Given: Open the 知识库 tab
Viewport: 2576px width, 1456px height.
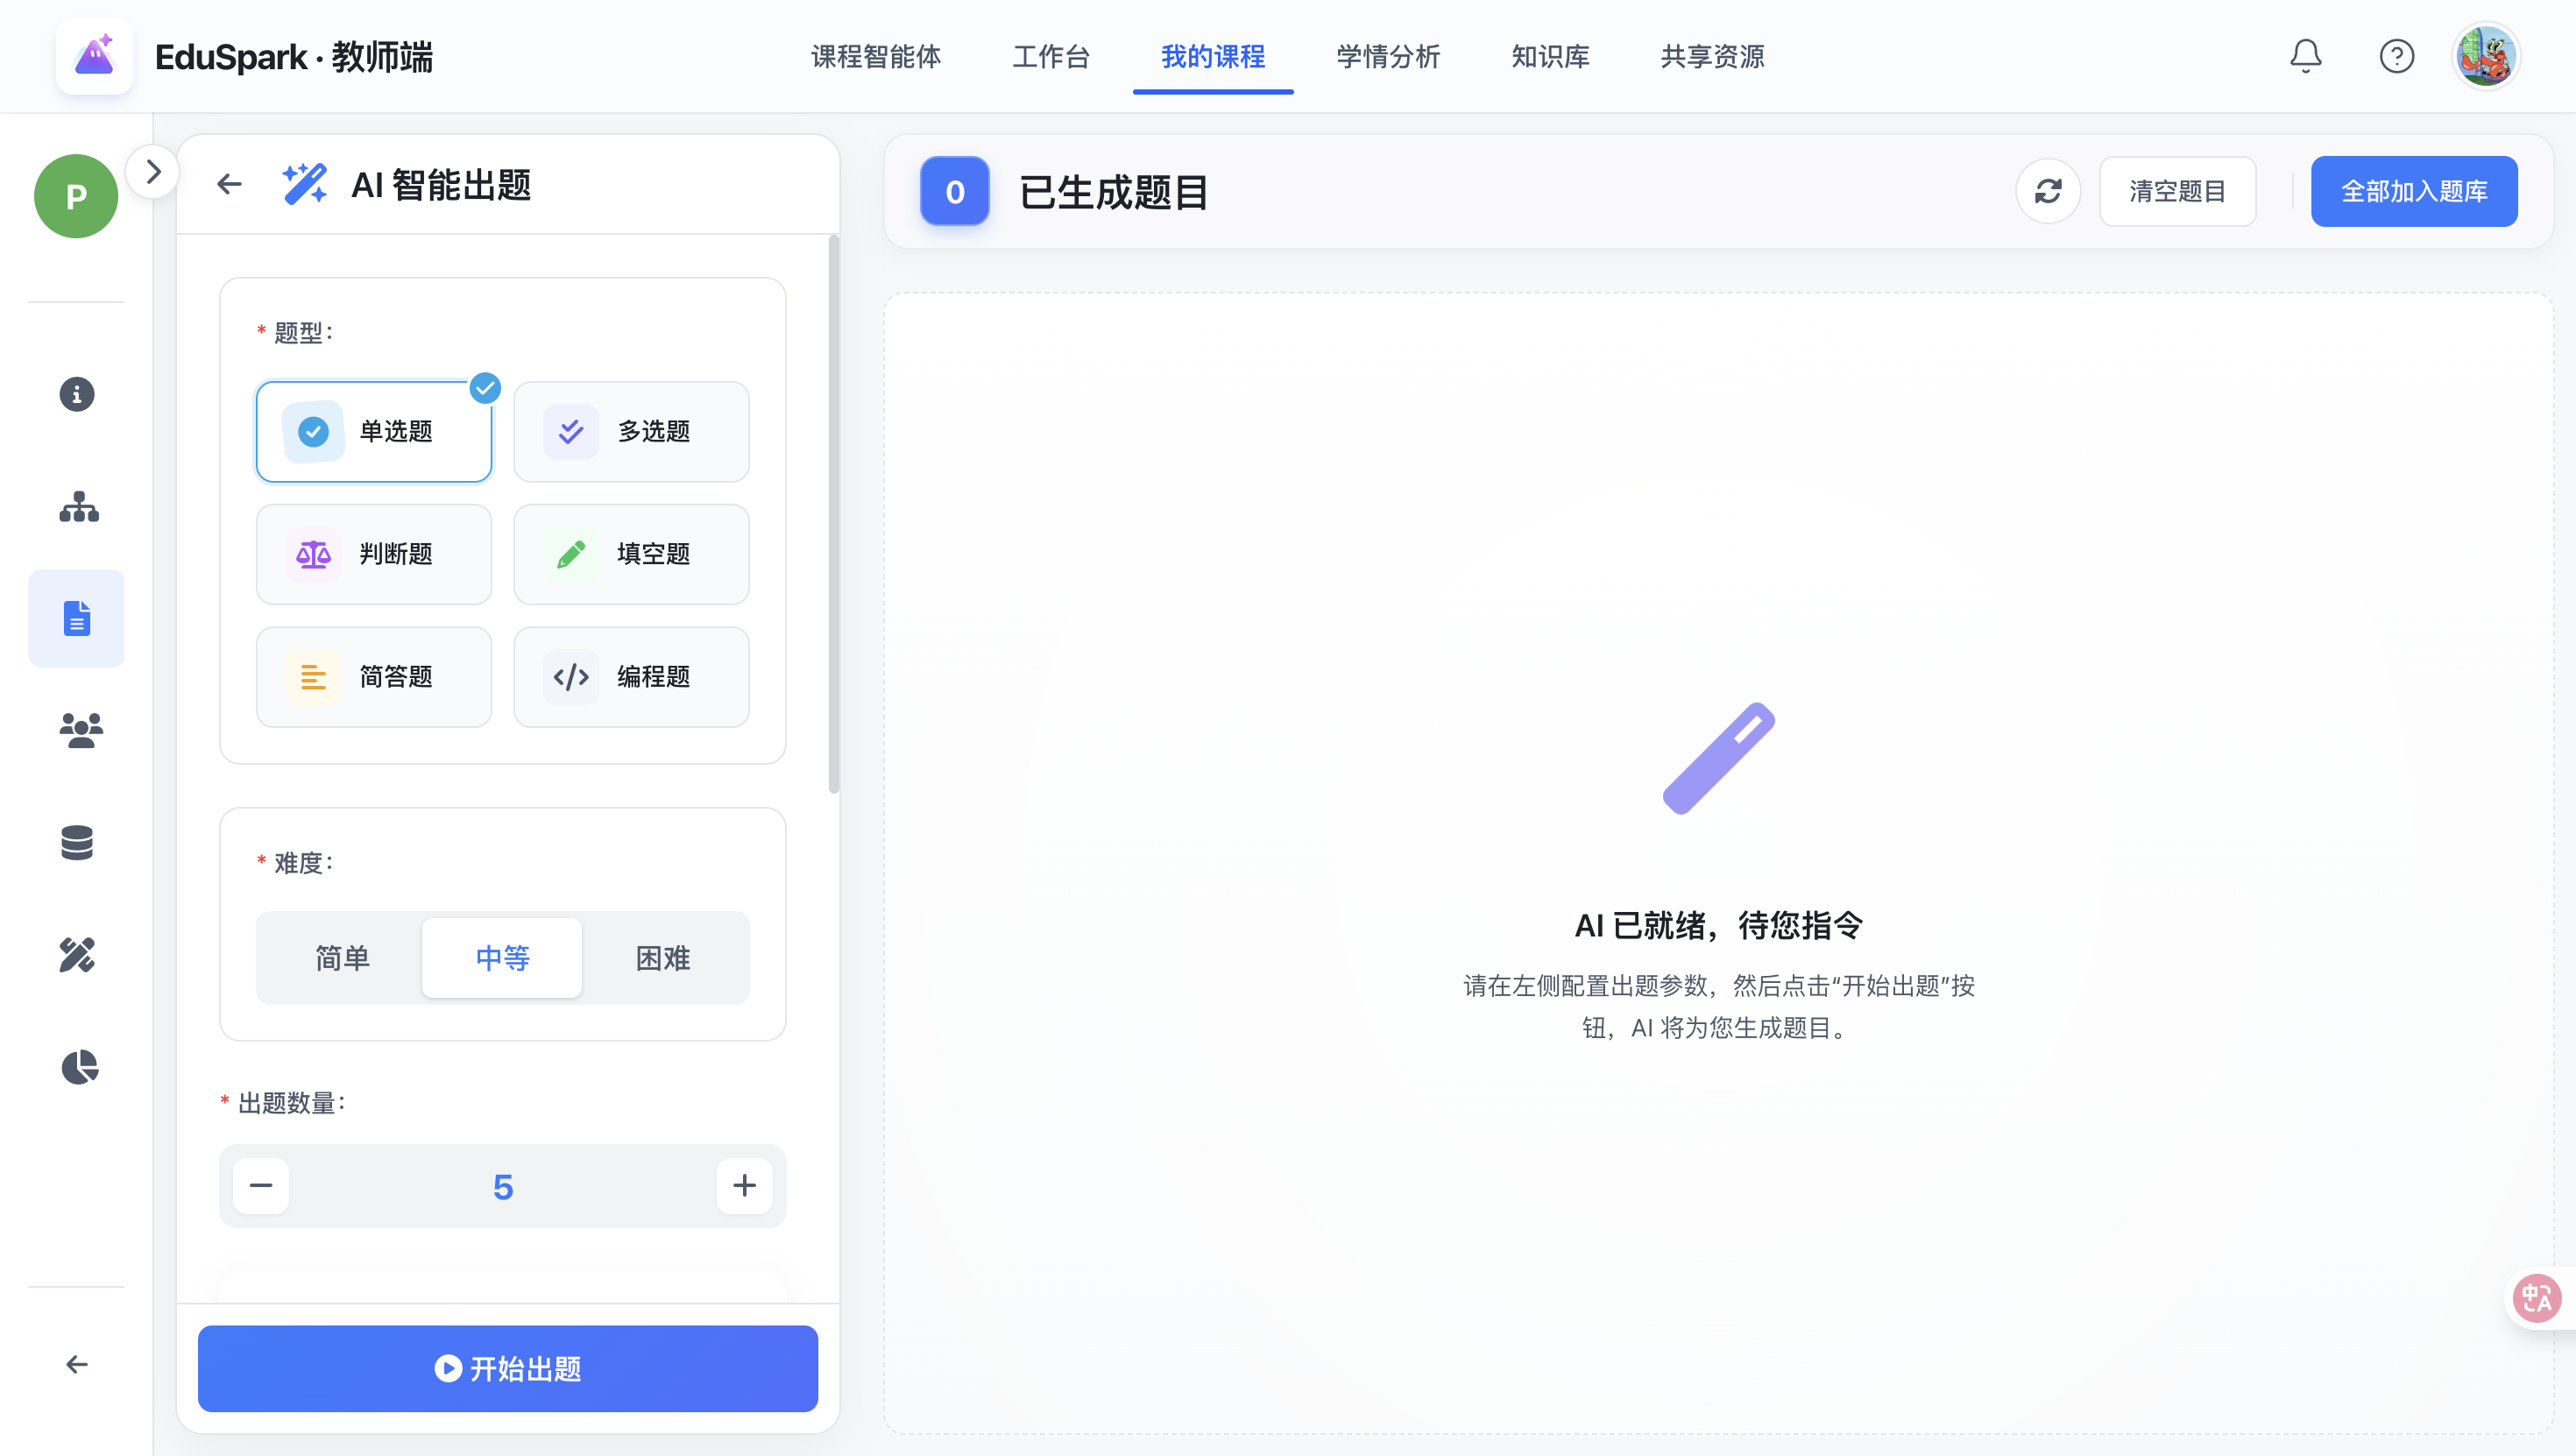Looking at the screenshot, I should pyautogui.click(x=1550, y=56).
